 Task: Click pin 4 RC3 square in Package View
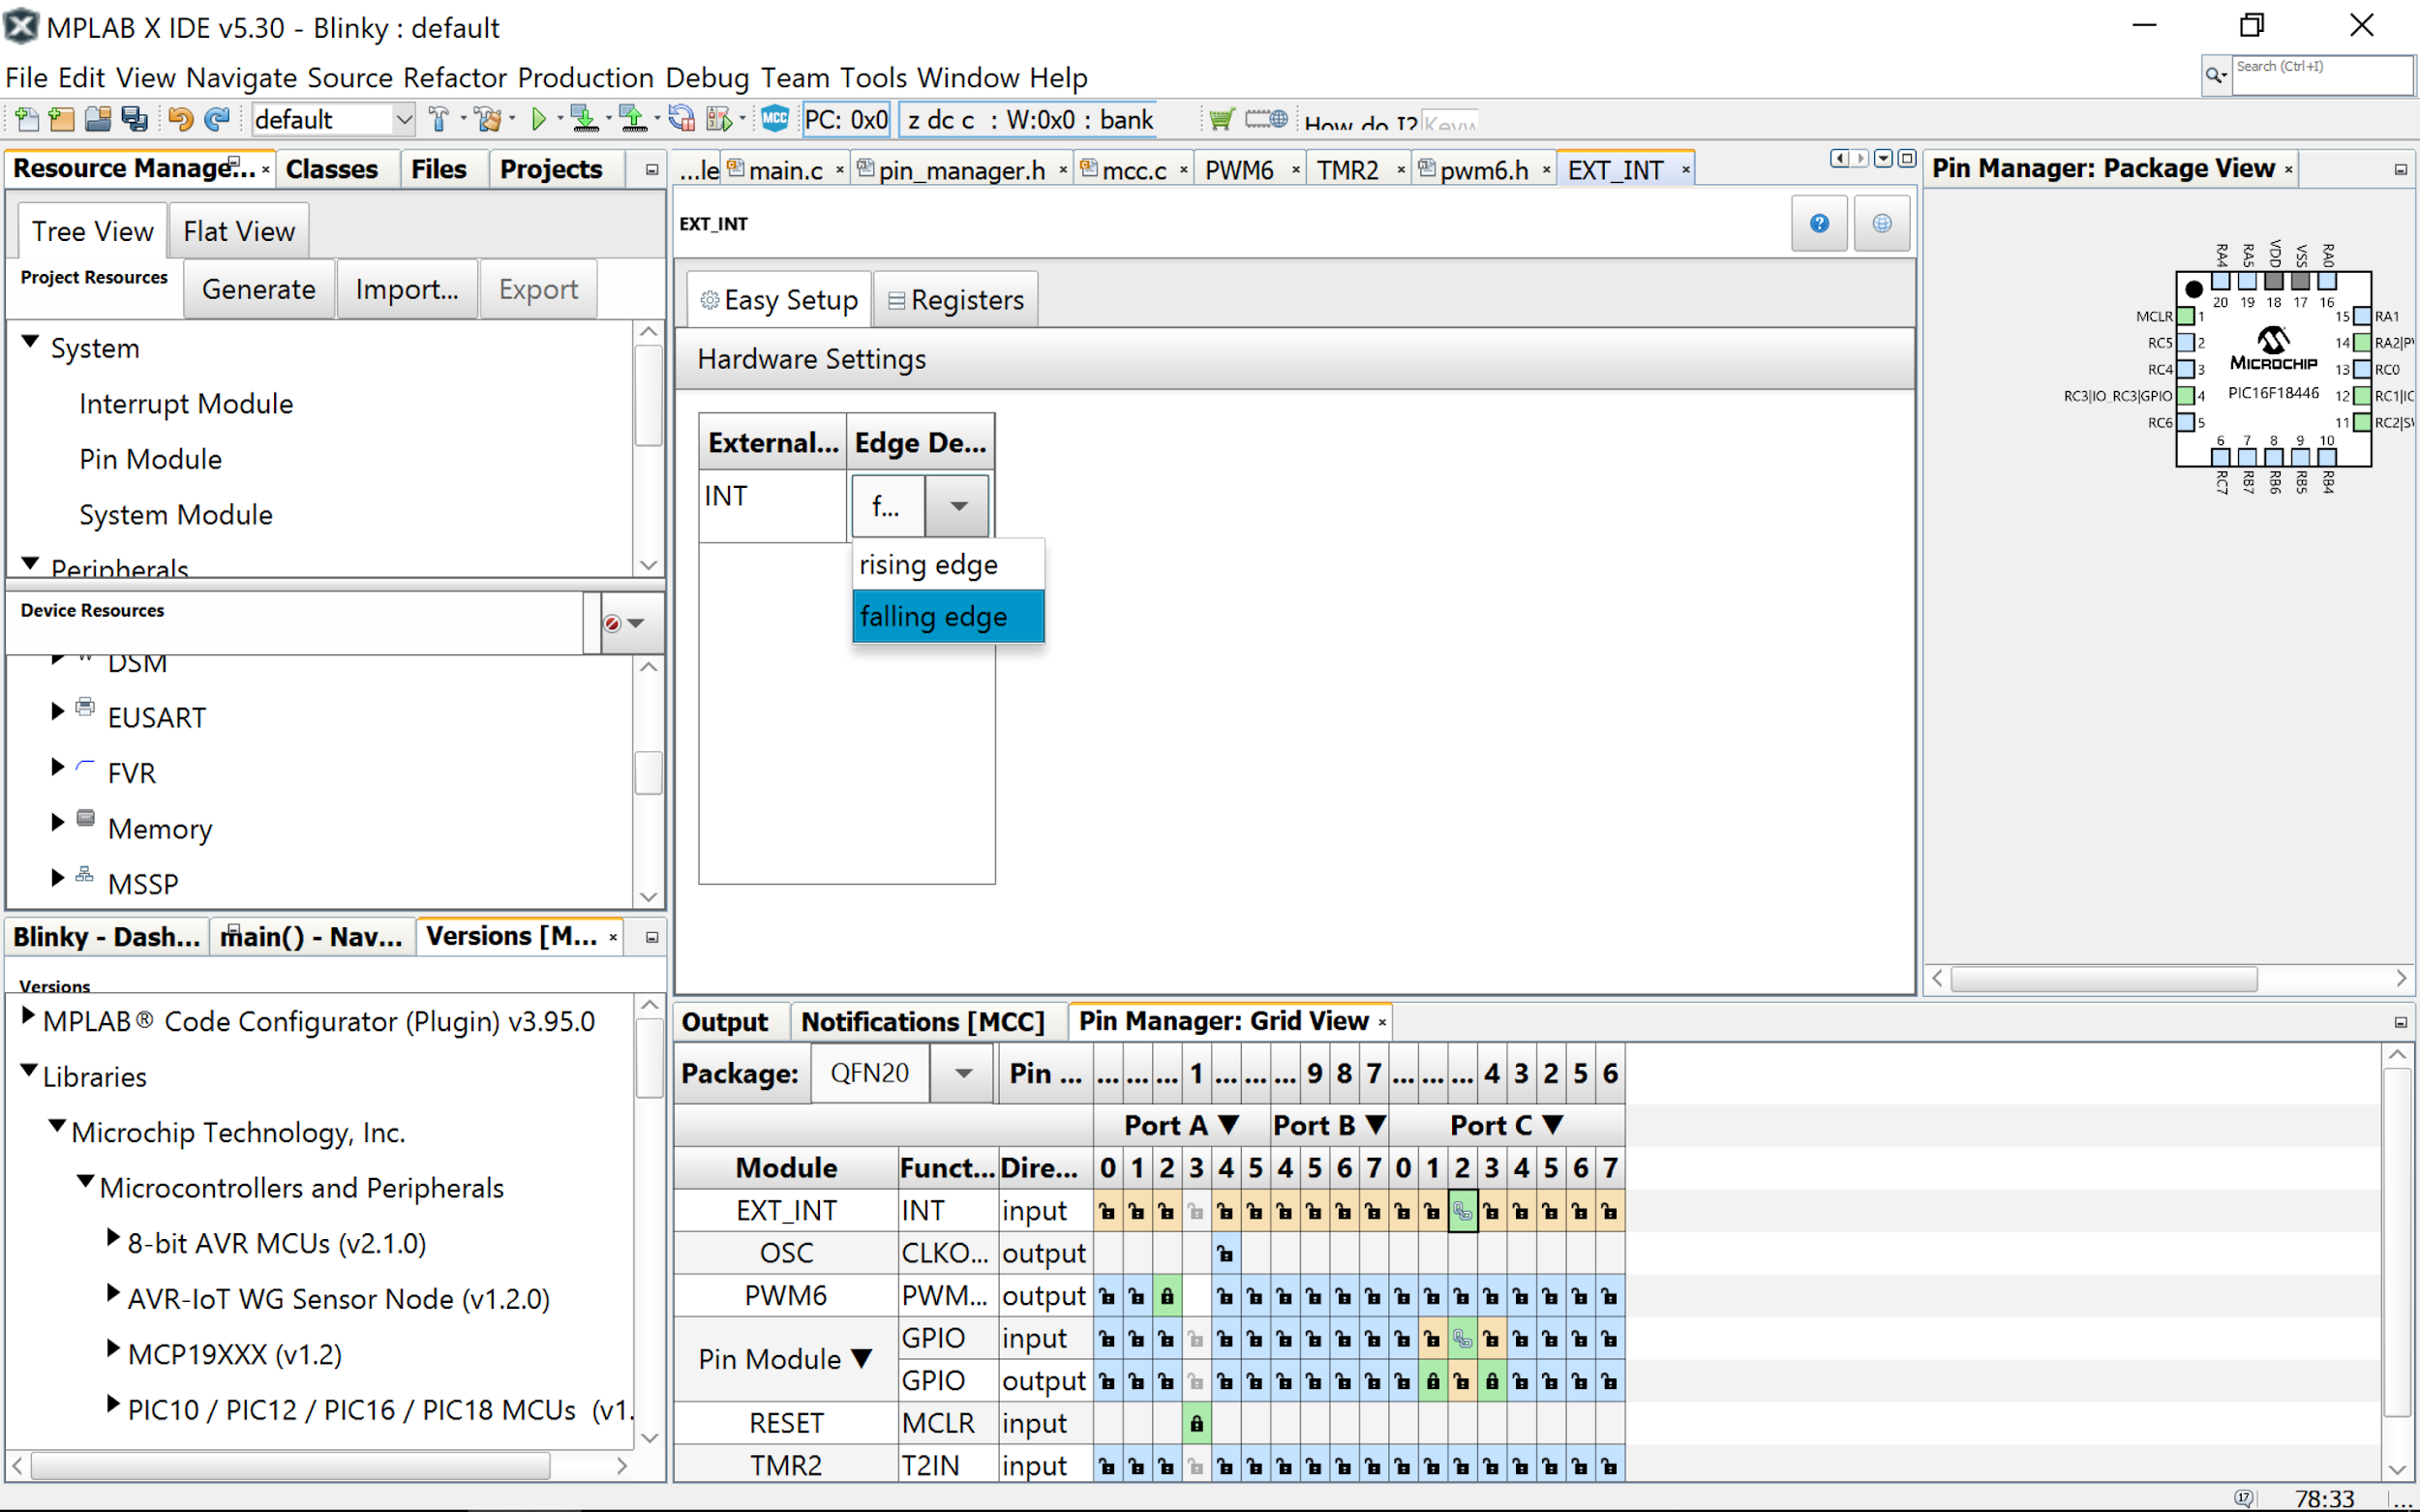(2187, 396)
